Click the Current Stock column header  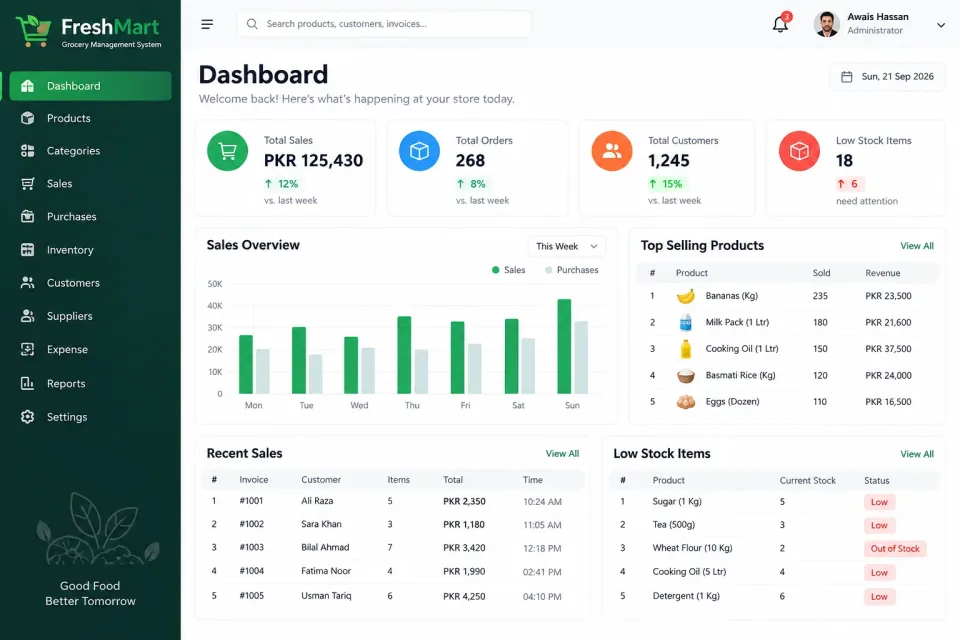(807, 481)
